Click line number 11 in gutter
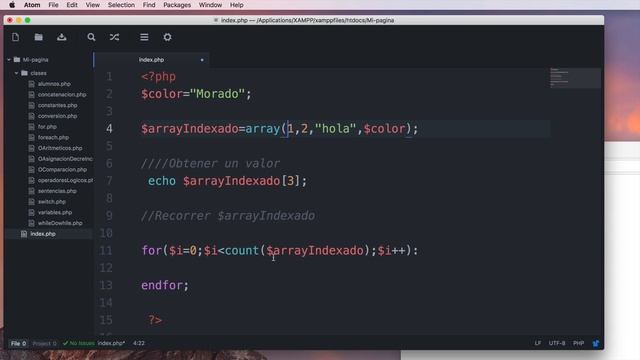 [106, 250]
